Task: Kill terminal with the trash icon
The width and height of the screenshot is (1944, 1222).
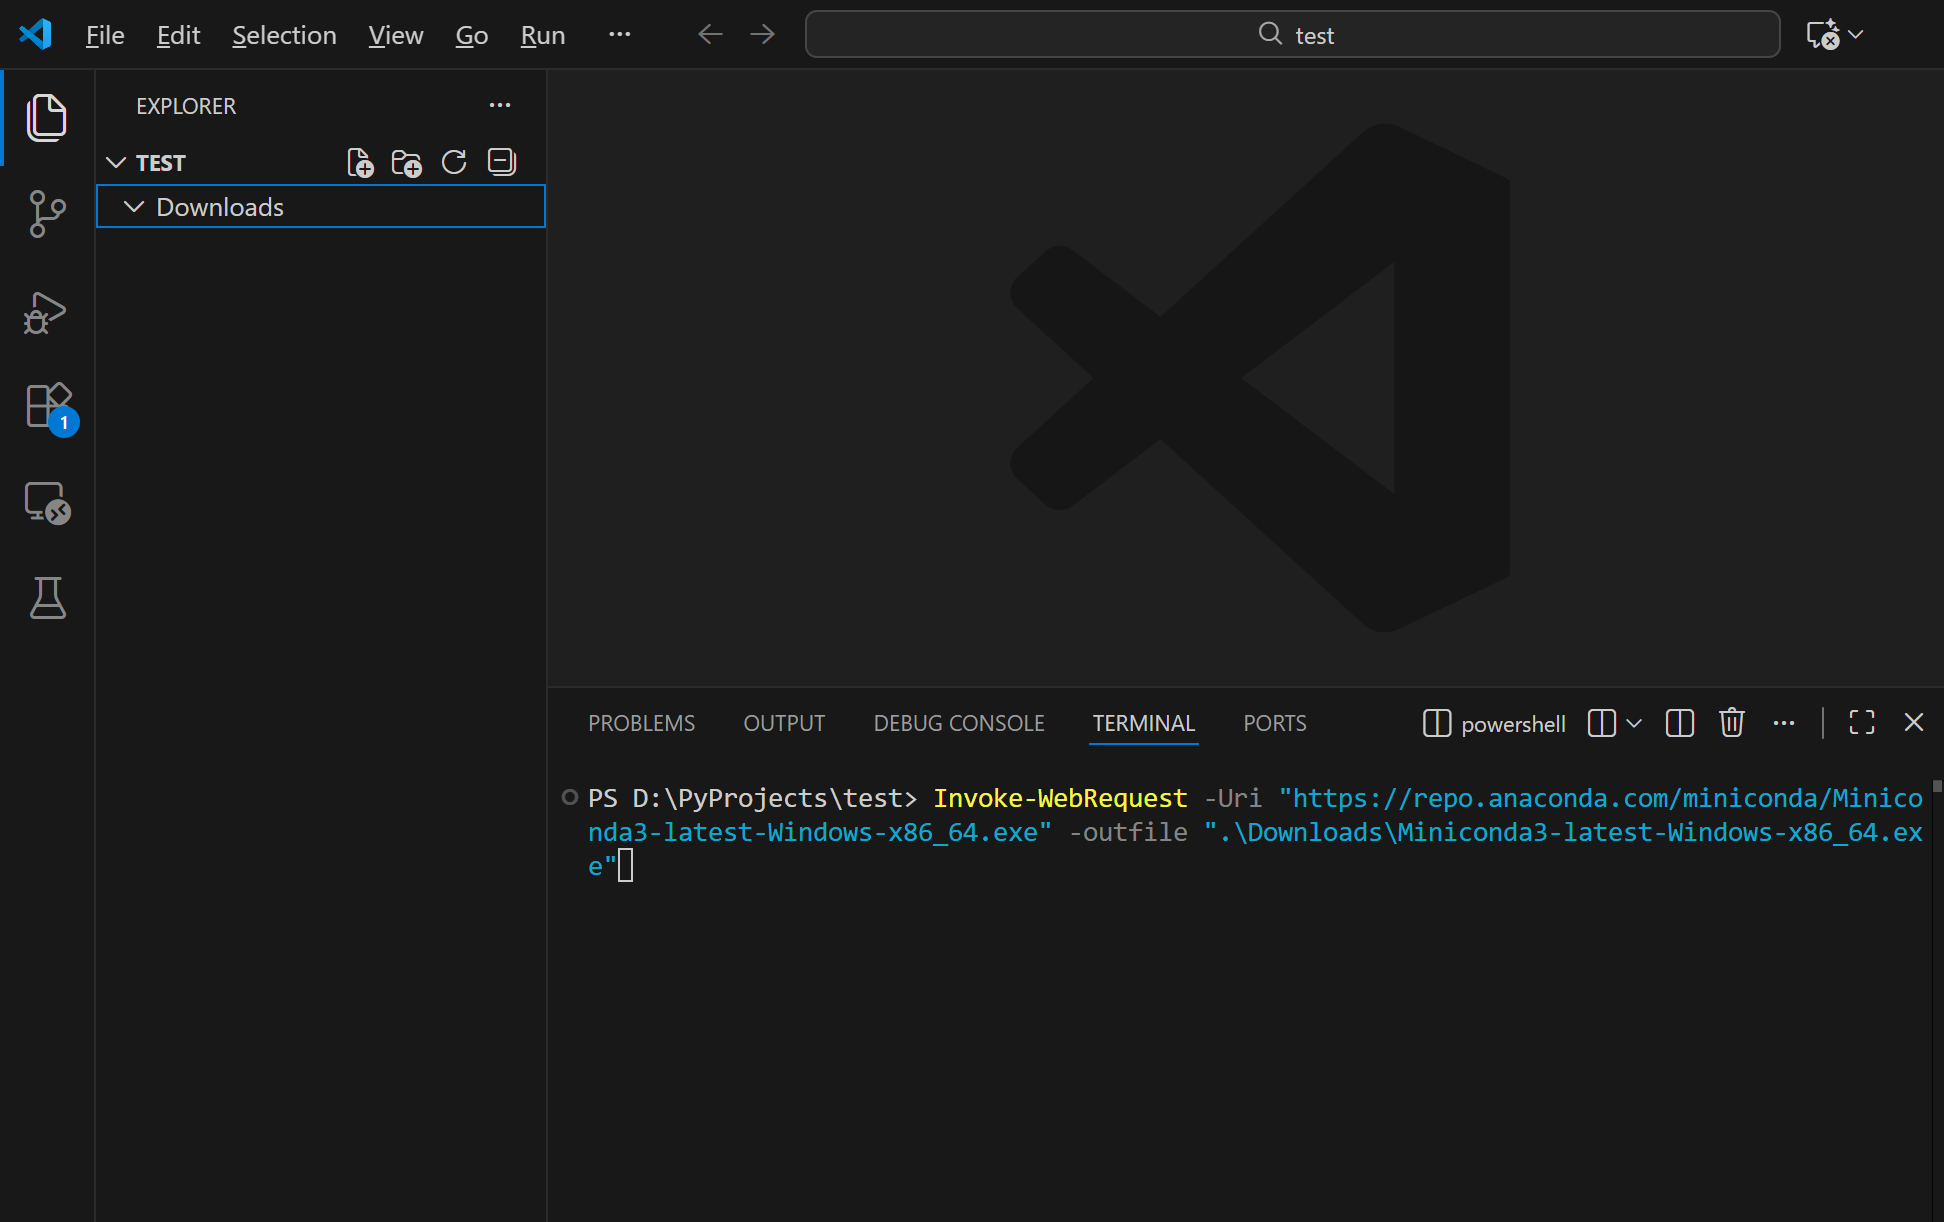Action: [x=1732, y=723]
